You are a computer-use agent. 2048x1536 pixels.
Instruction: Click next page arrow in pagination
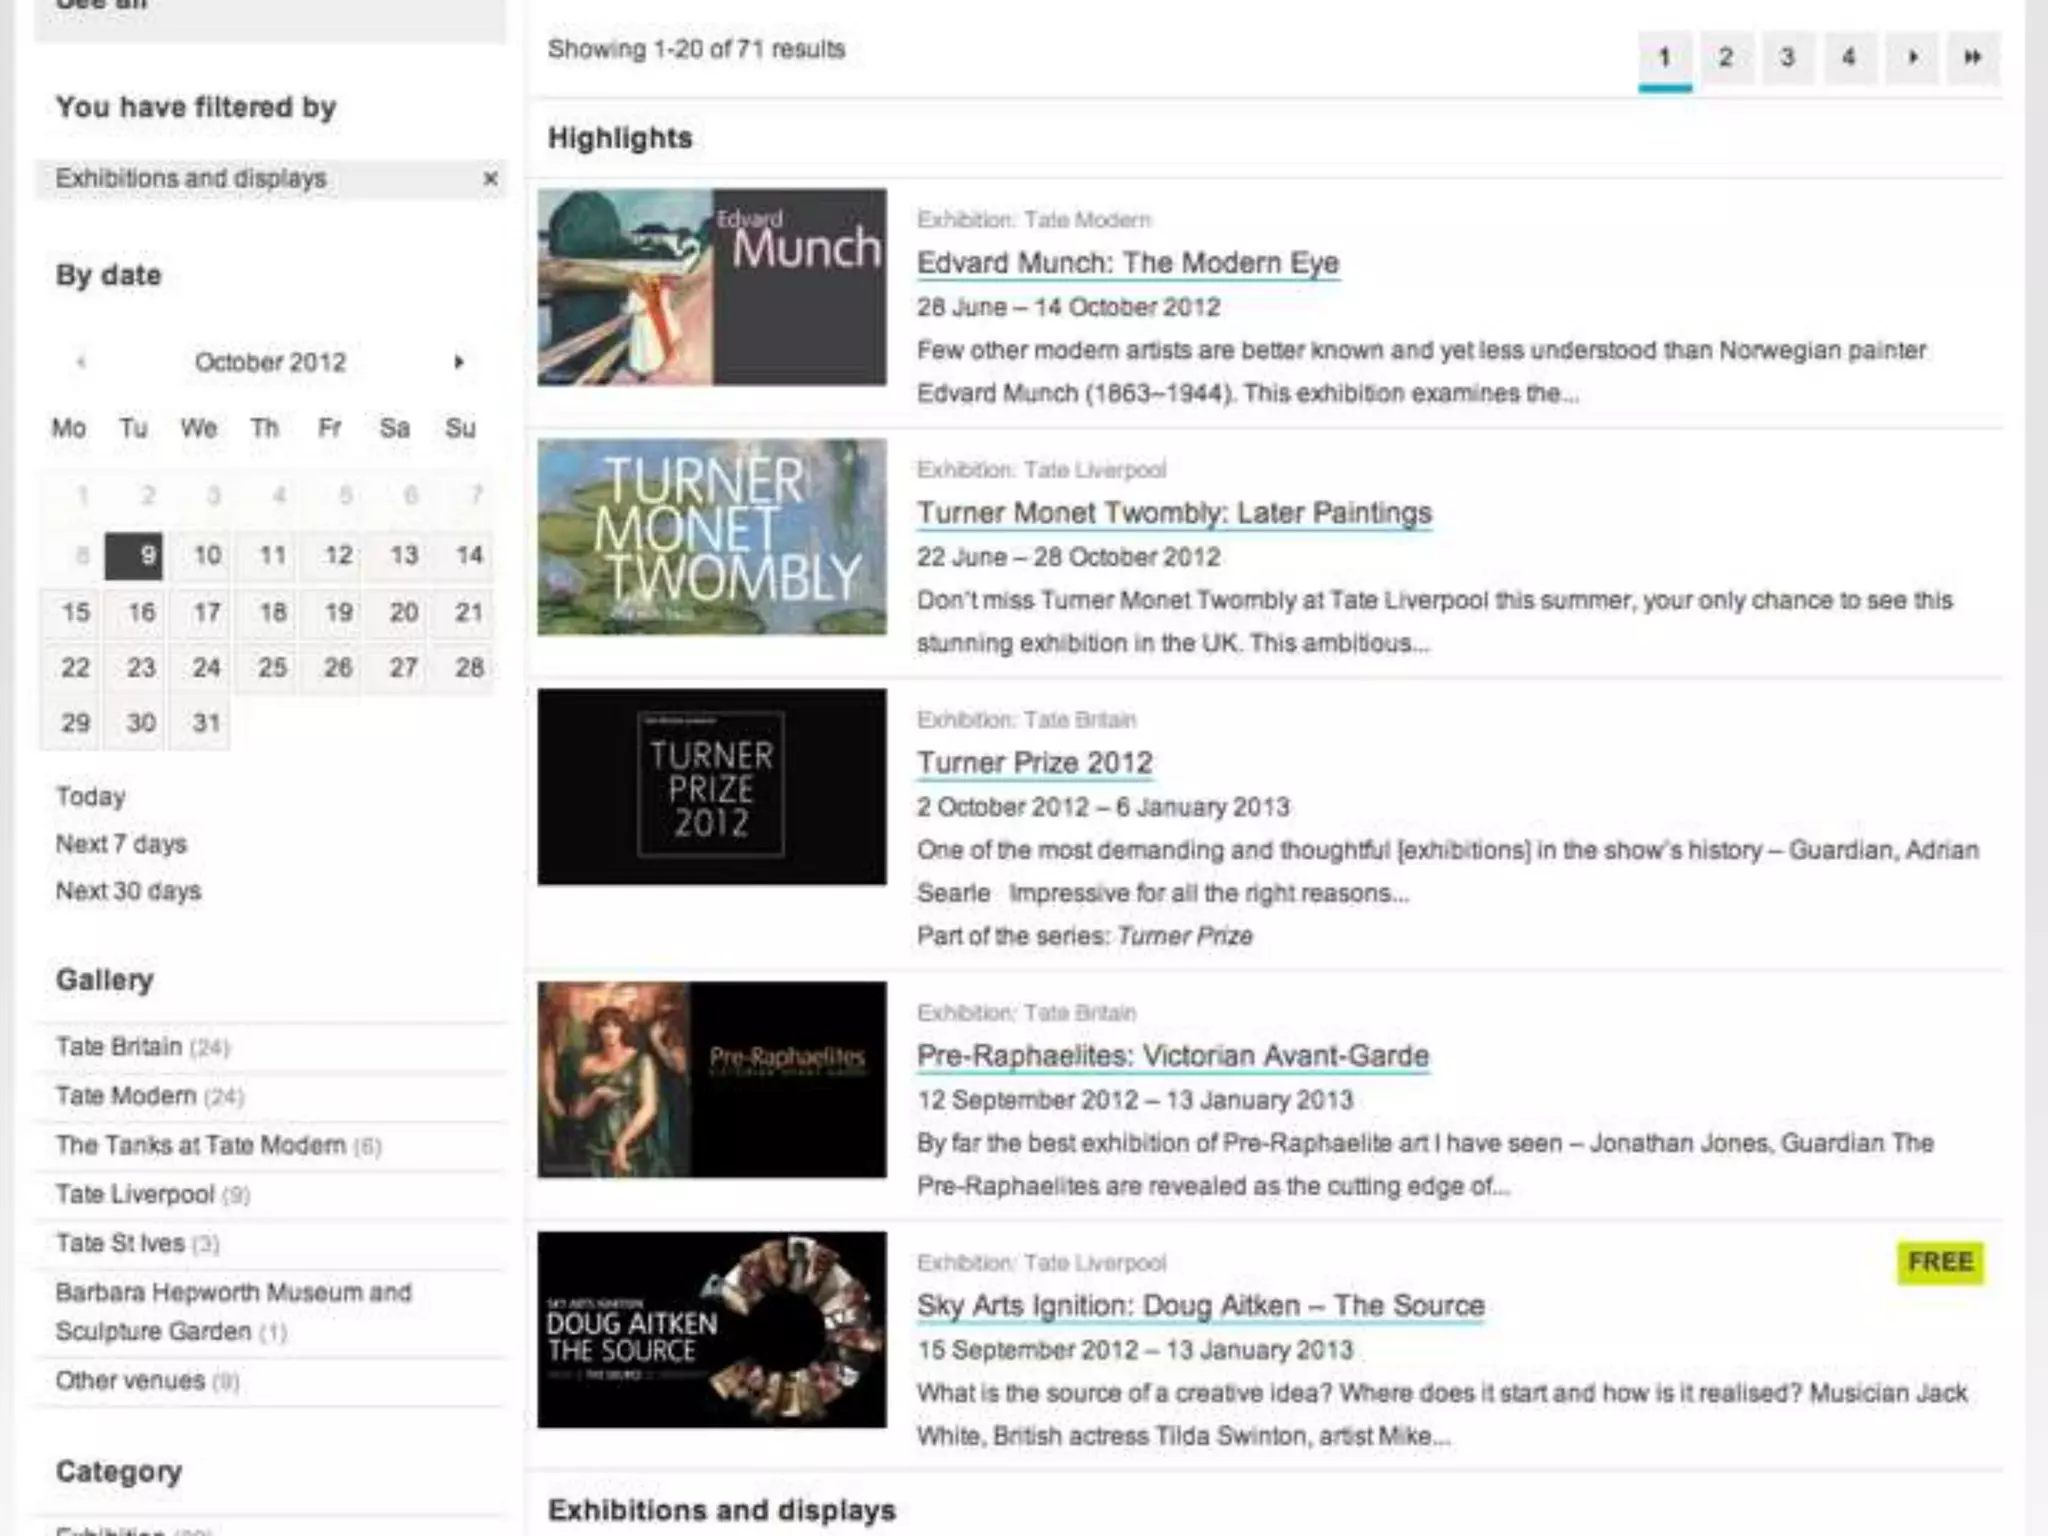click(x=1911, y=58)
